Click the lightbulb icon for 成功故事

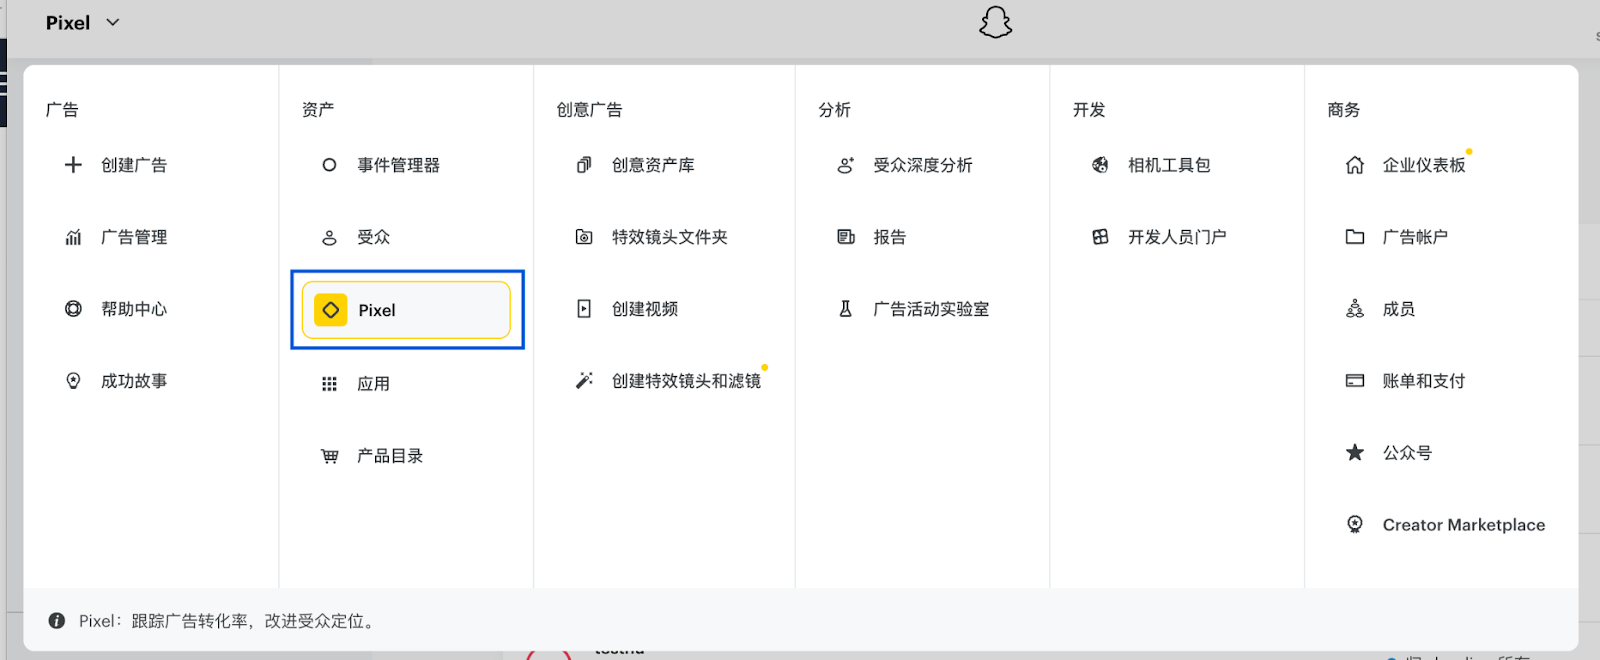pyautogui.click(x=73, y=381)
